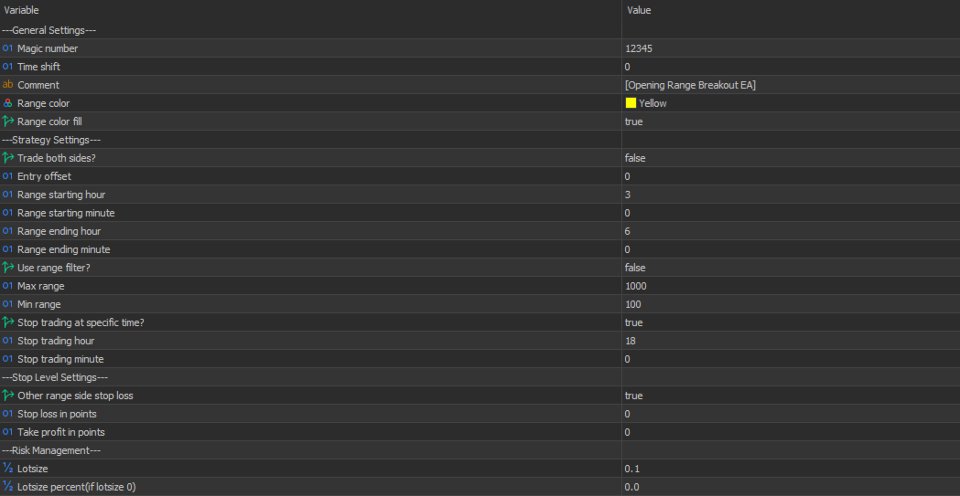The height and width of the screenshot is (496, 960).
Task: Click the fraction icon beside Lotsize
Action: 7,468
